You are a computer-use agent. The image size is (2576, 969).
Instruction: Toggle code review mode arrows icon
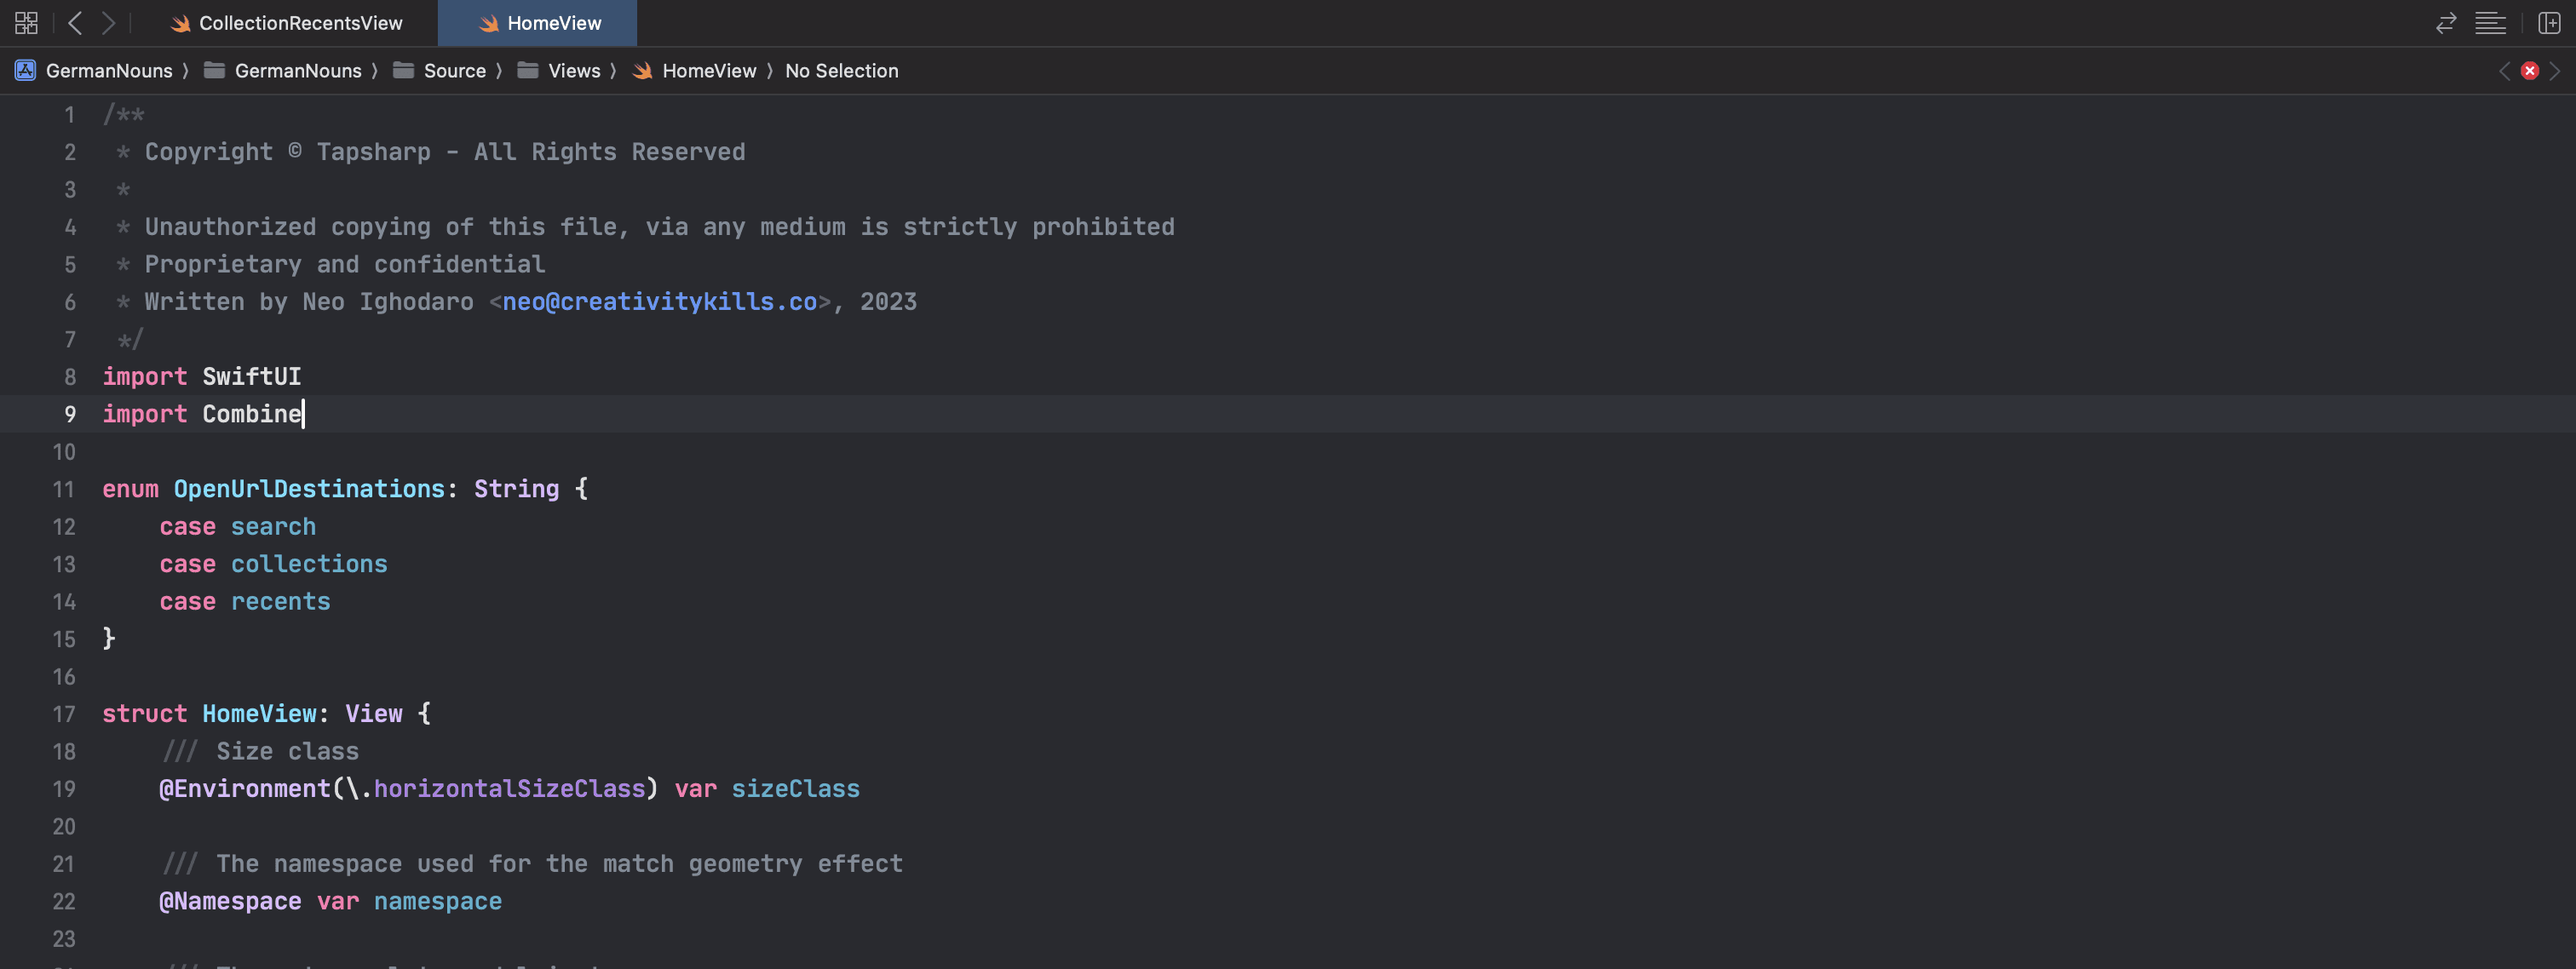click(x=2446, y=23)
